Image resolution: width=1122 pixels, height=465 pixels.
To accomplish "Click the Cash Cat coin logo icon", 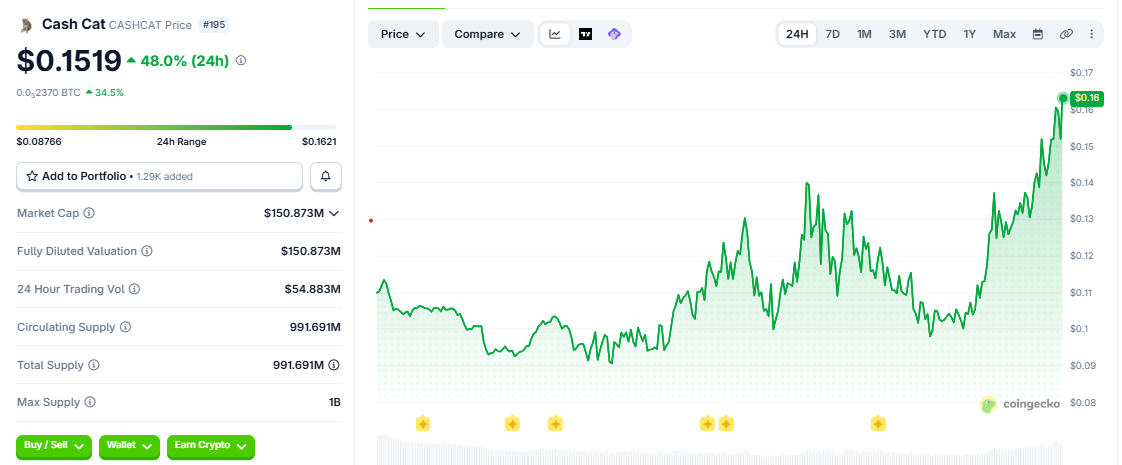I will click(x=26, y=26).
